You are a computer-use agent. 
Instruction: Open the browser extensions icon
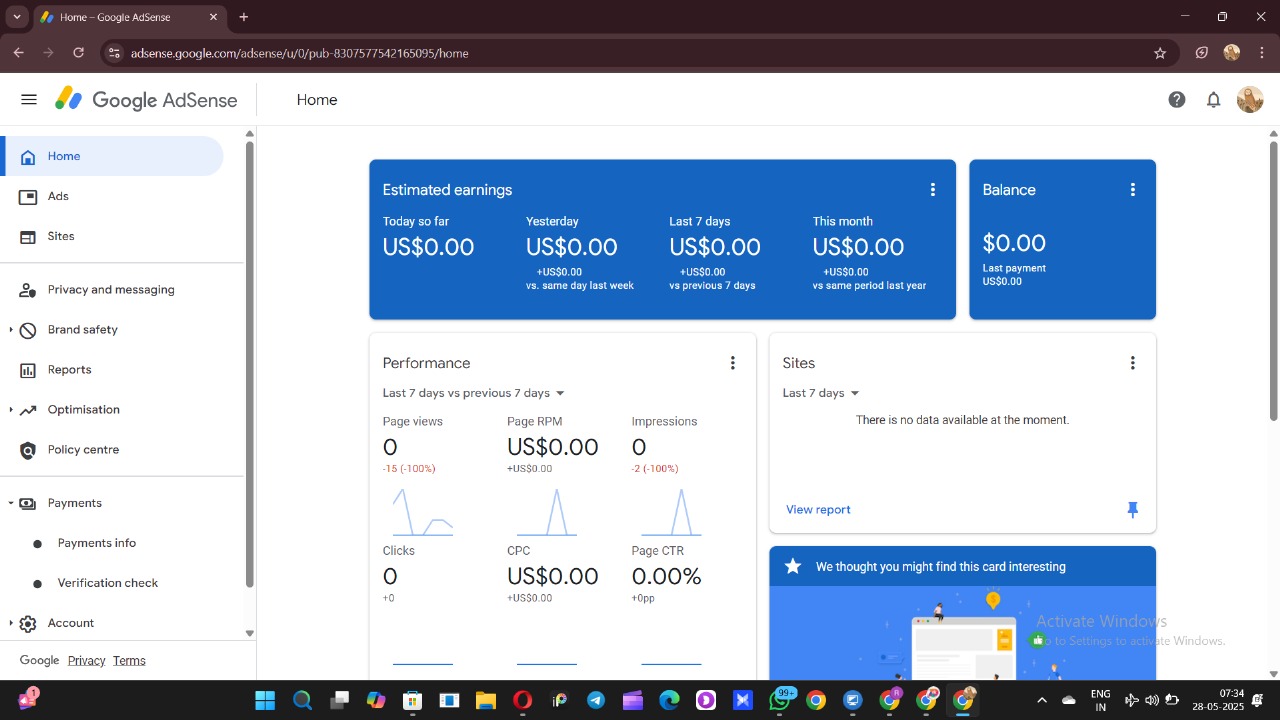[x=1202, y=53]
